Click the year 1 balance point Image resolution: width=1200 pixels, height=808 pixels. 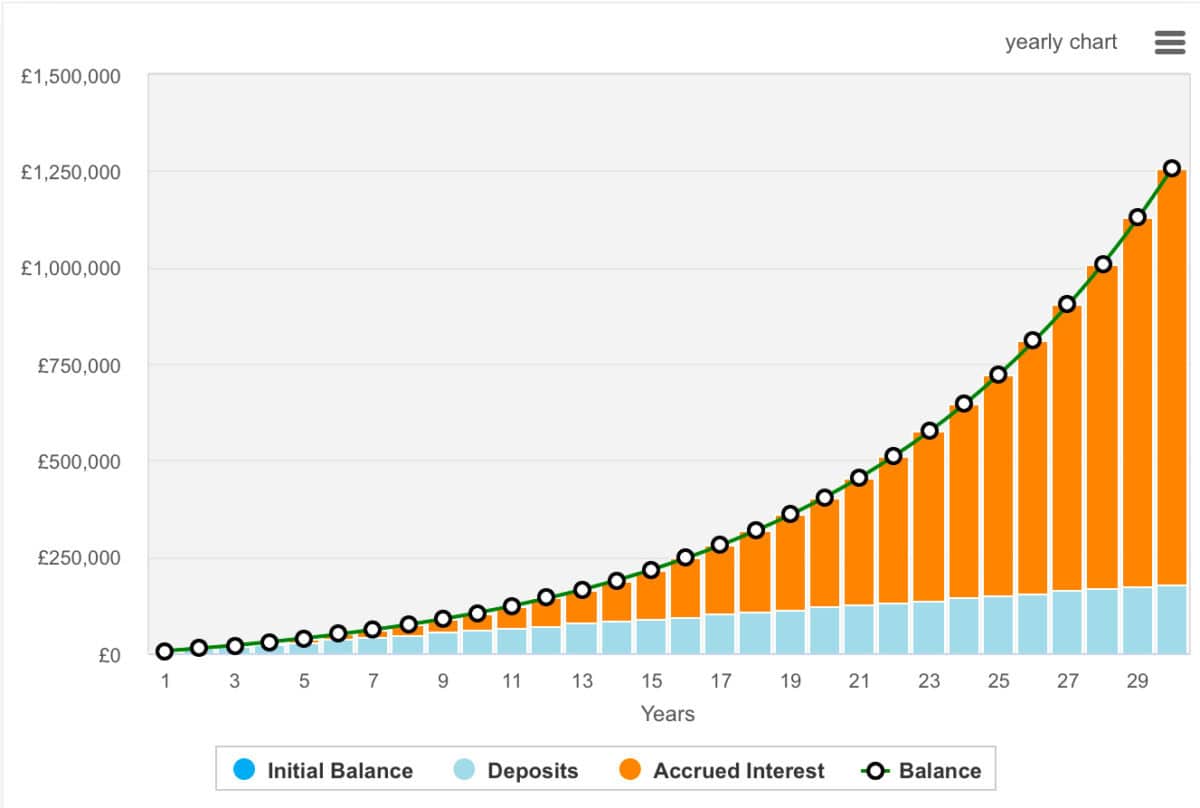click(165, 651)
